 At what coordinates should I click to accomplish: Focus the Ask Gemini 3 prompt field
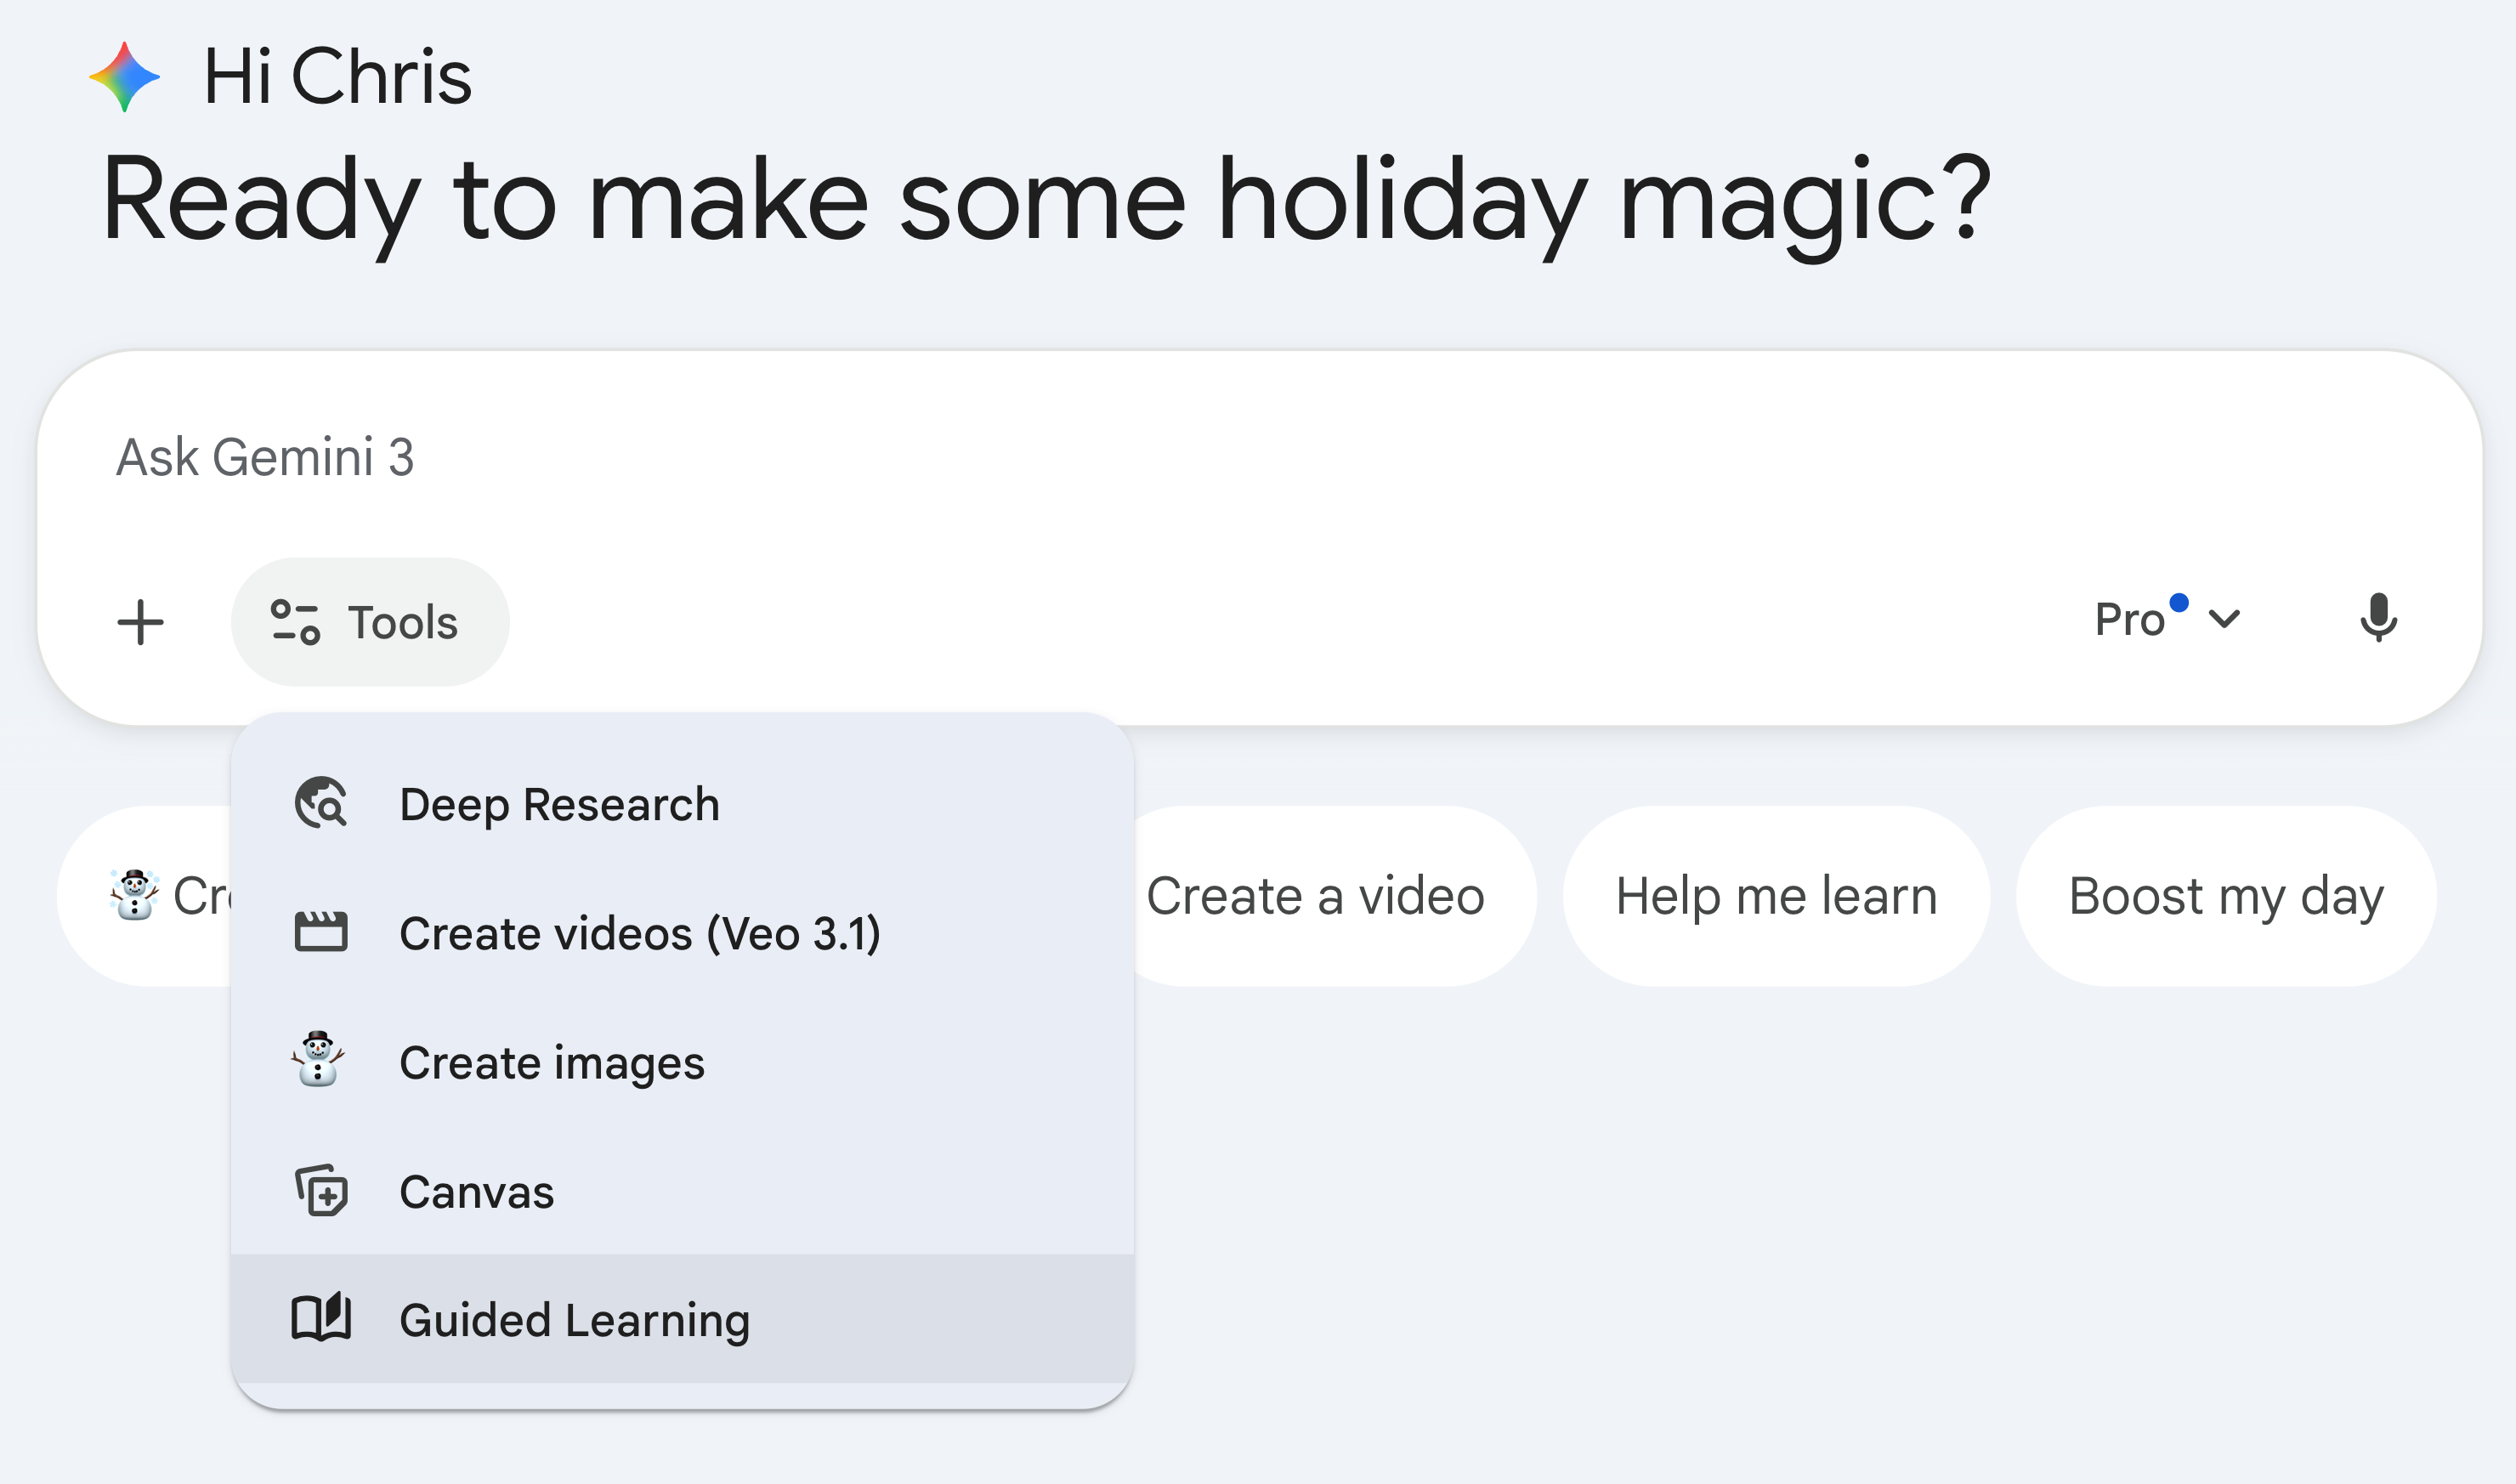pyautogui.click(x=1258, y=457)
